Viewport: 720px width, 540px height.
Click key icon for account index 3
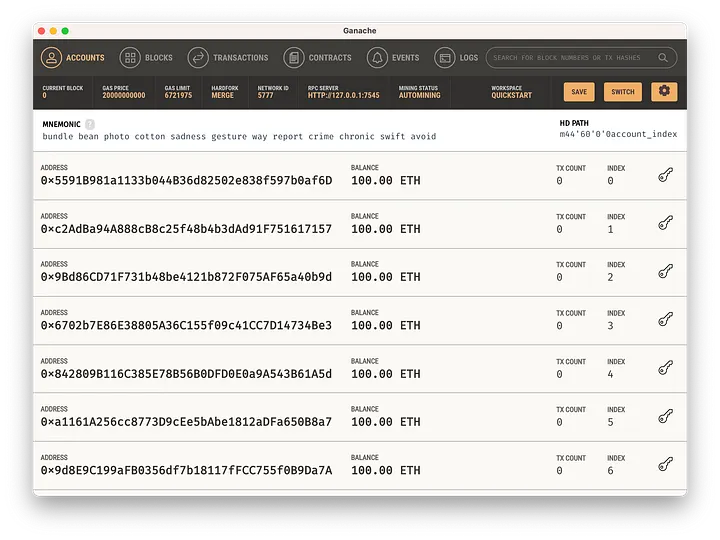click(666, 320)
